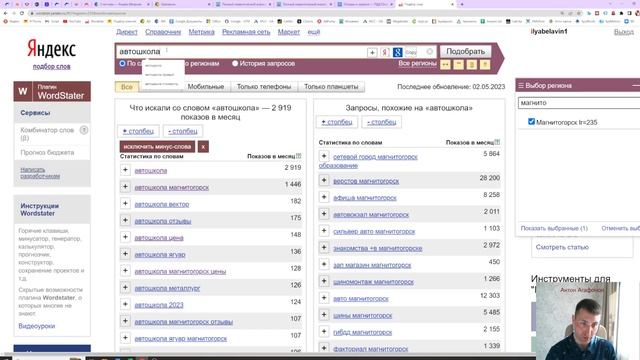Open «Справочник» in the top menu
The width and height of the screenshot is (640, 360).
click(x=163, y=32)
